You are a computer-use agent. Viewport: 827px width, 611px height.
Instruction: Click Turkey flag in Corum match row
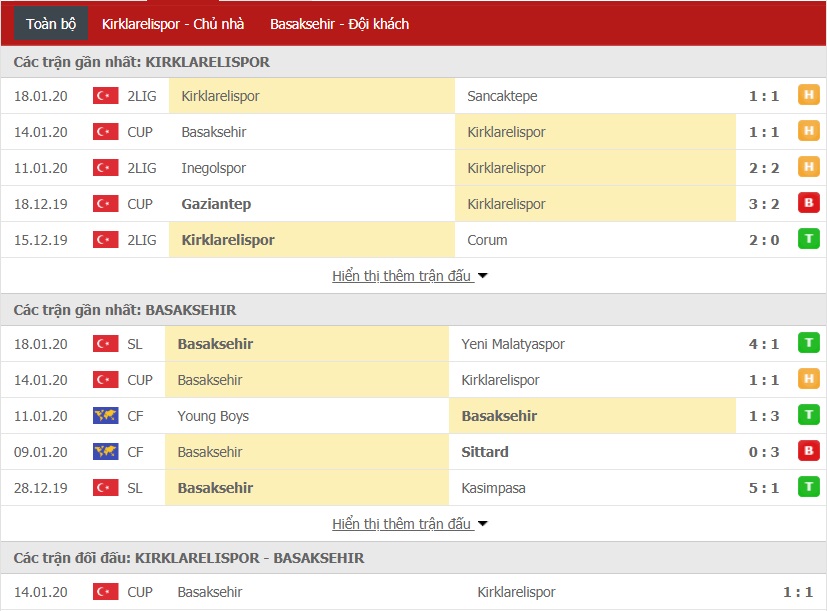coord(105,240)
